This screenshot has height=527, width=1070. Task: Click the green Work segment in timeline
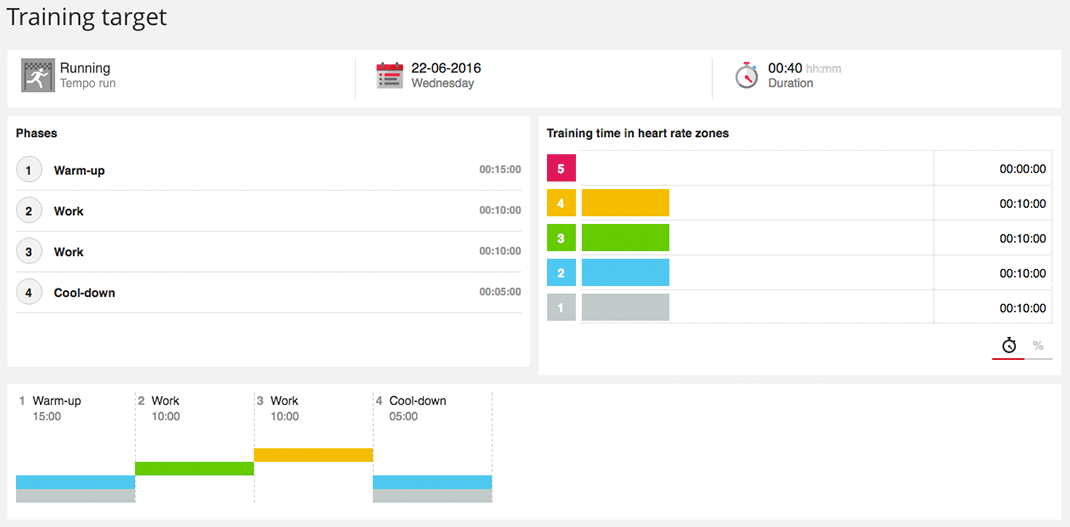coord(194,468)
